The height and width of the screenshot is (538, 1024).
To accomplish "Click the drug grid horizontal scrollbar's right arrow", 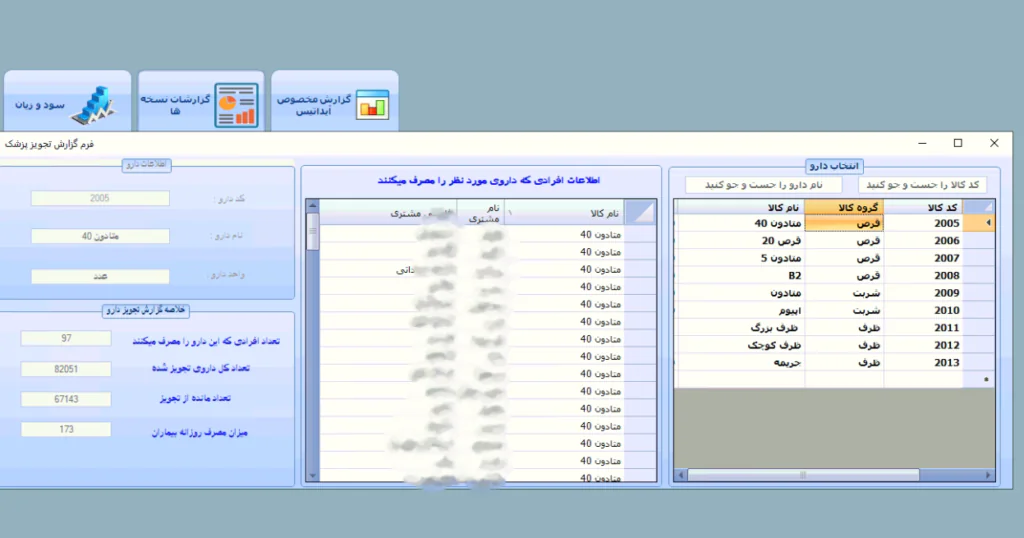I will pos(990,476).
